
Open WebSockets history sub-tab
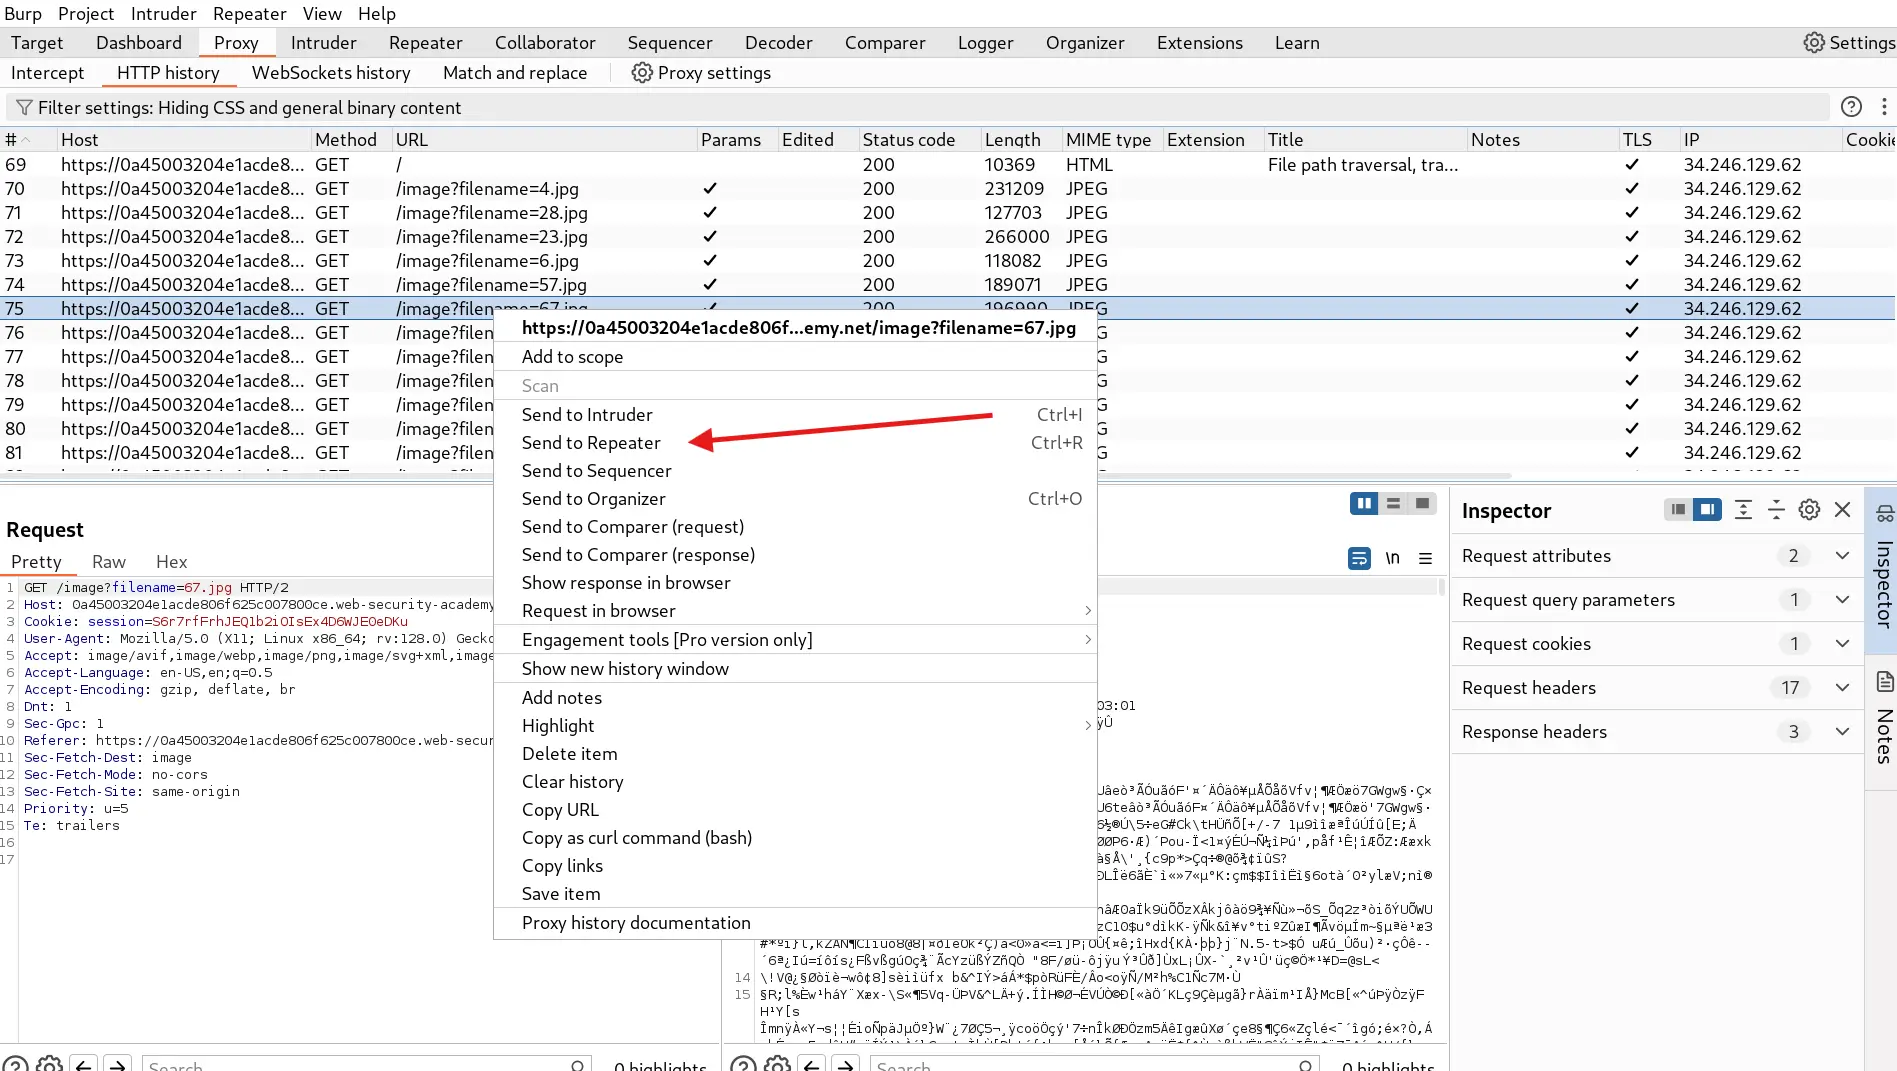coord(331,73)
